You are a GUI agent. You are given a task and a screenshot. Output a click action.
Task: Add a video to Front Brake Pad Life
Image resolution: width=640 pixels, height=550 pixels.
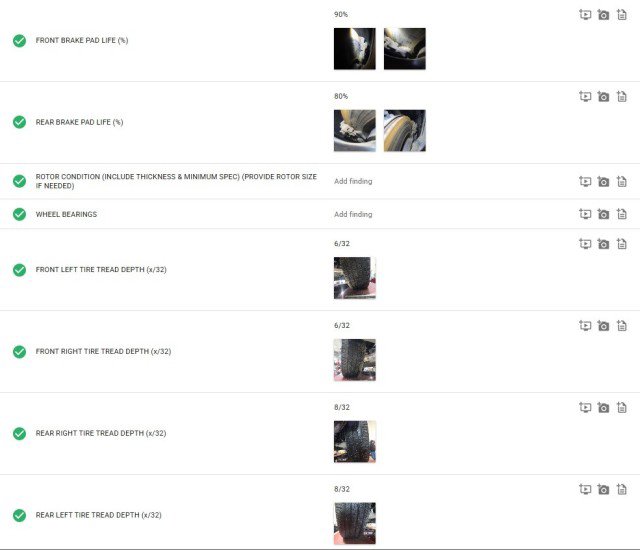(585, 15)
